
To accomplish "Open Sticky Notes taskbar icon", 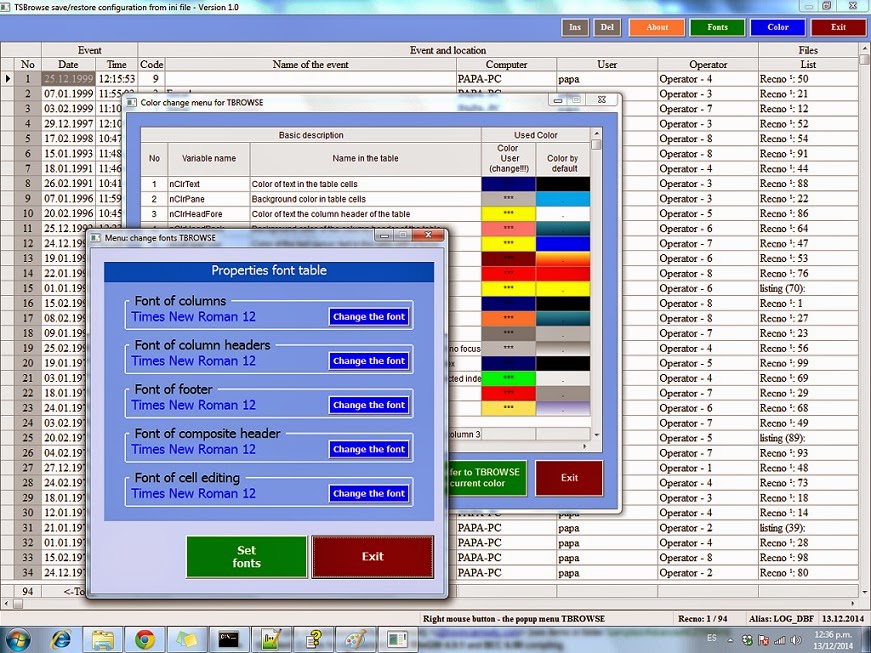I will pos(187,640).
